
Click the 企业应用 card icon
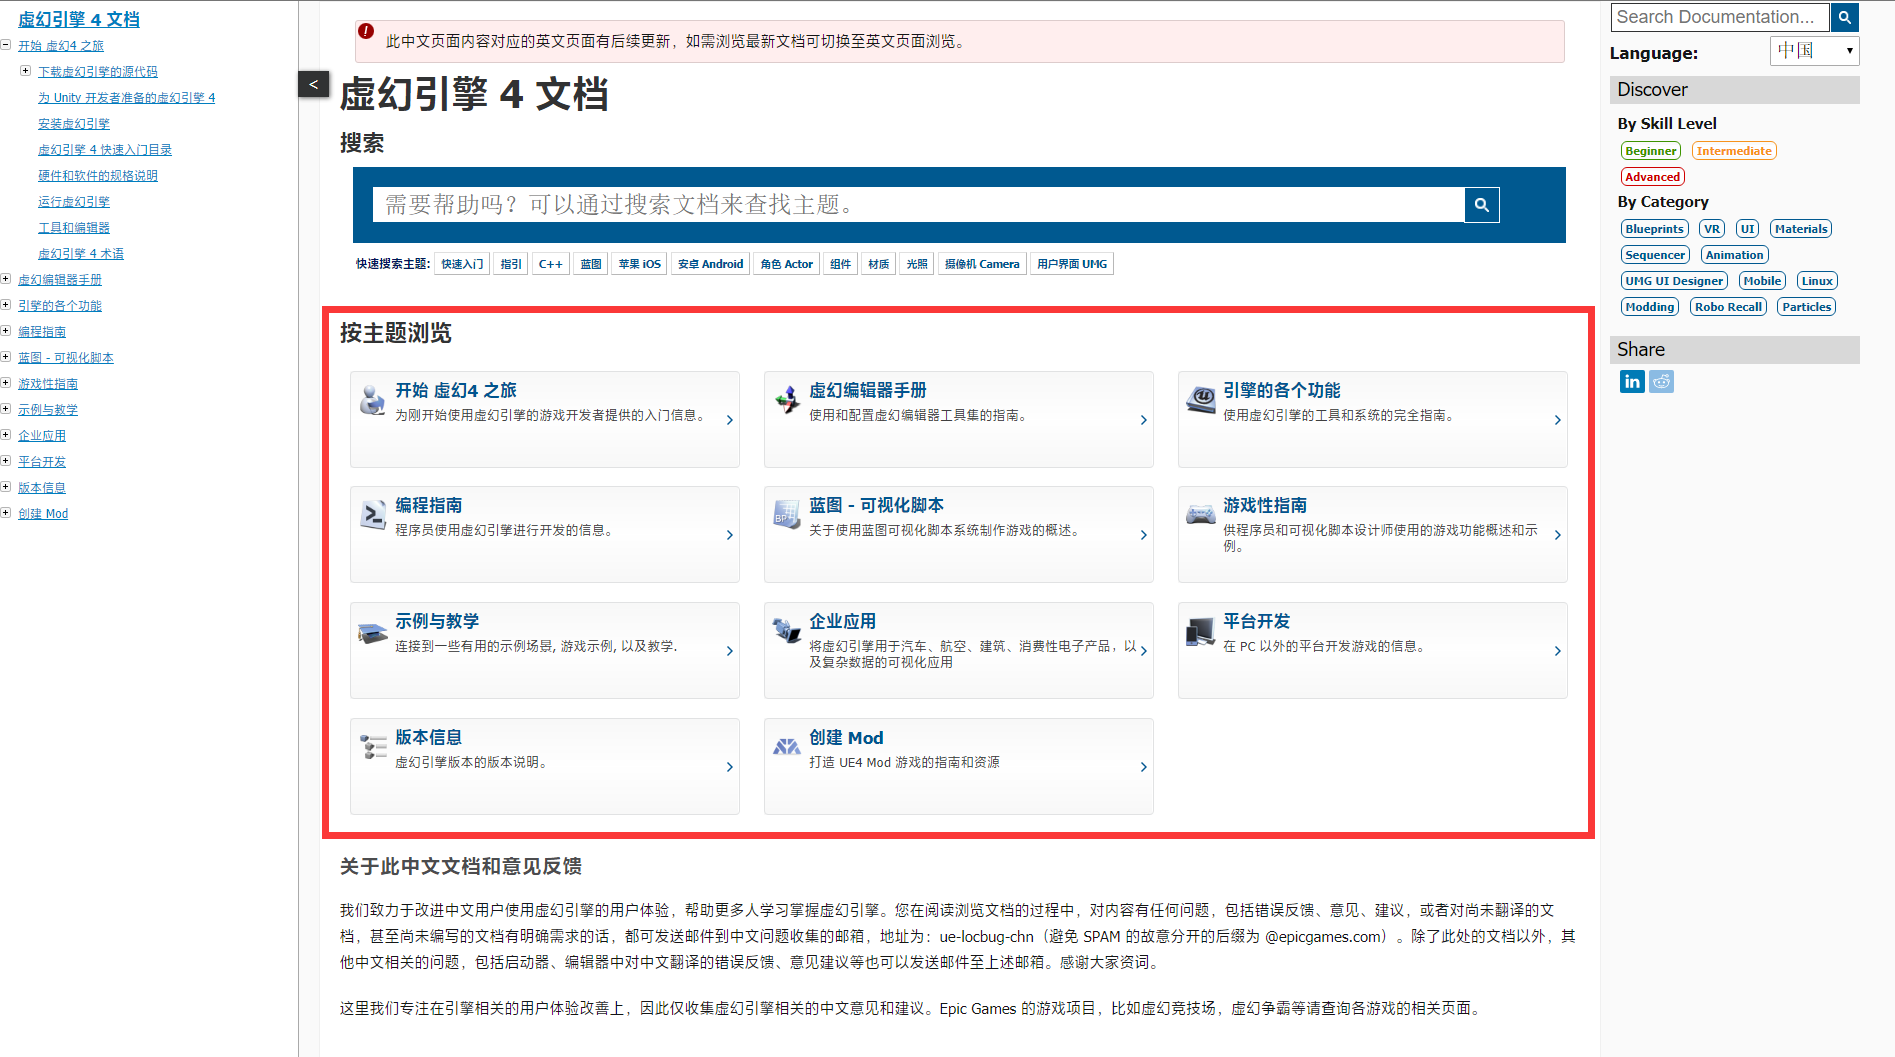787,630
